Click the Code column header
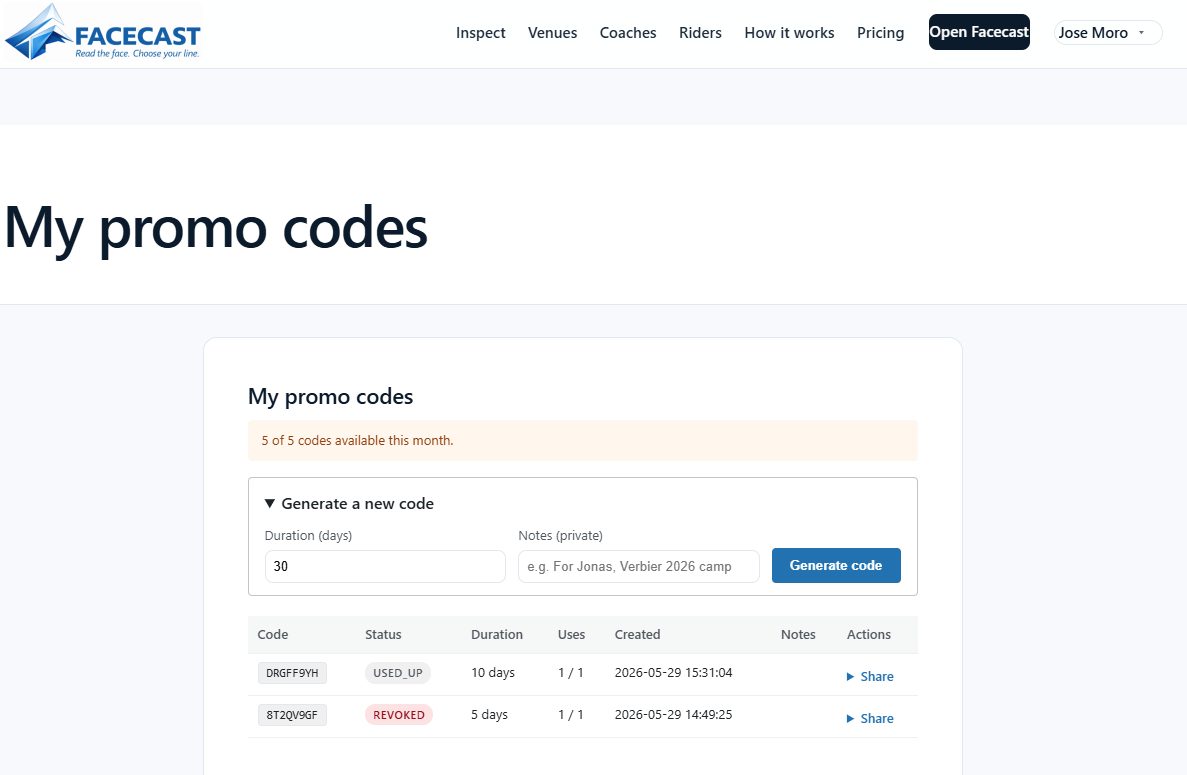This screenshot has height=775, width=1187. pos(273,634)
